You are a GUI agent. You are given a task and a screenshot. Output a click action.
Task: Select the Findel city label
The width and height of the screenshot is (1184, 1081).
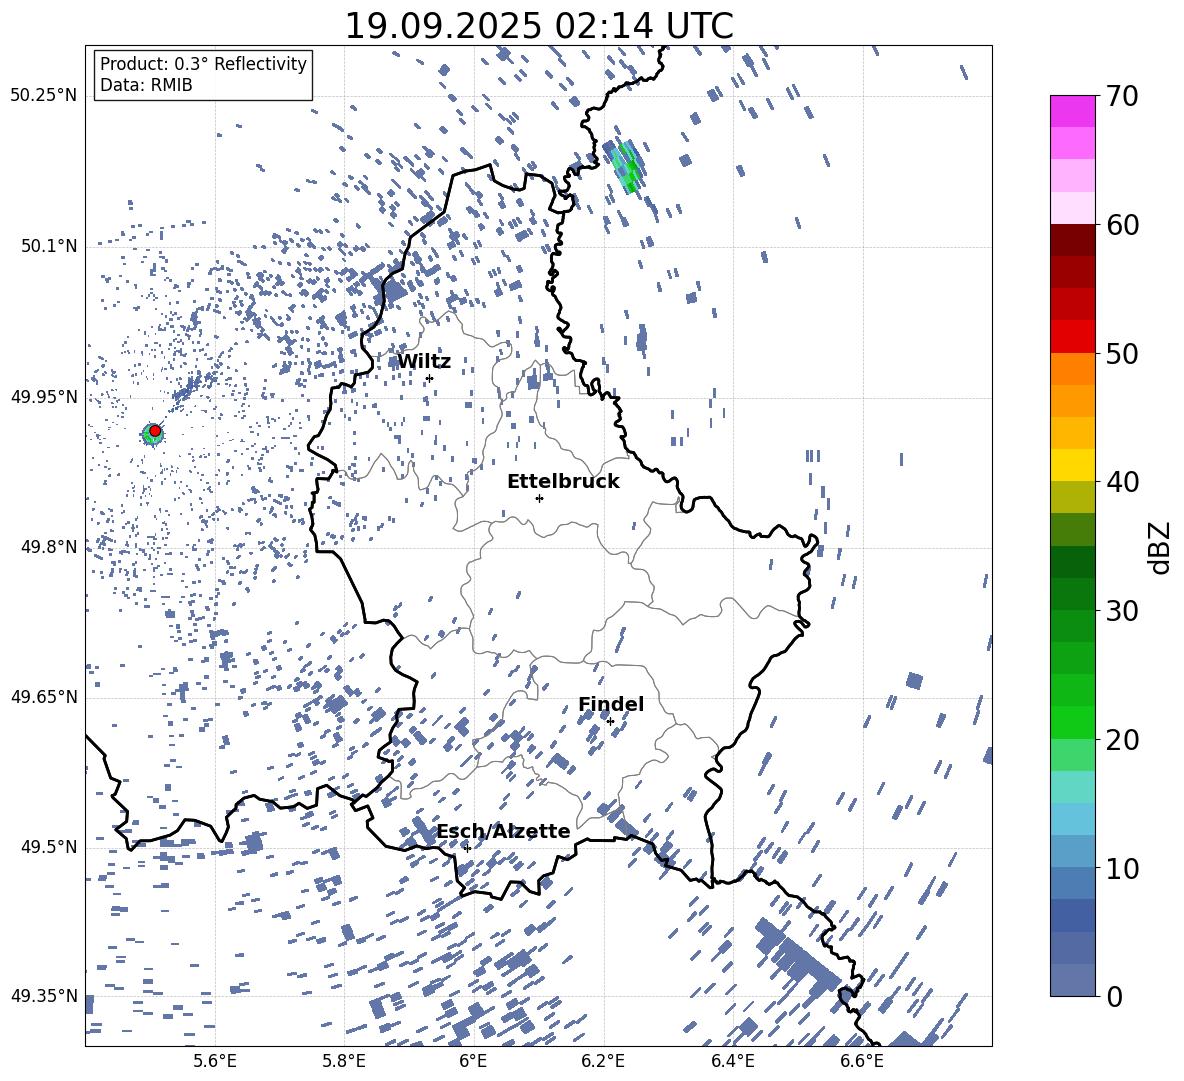[x=611, y=704]
